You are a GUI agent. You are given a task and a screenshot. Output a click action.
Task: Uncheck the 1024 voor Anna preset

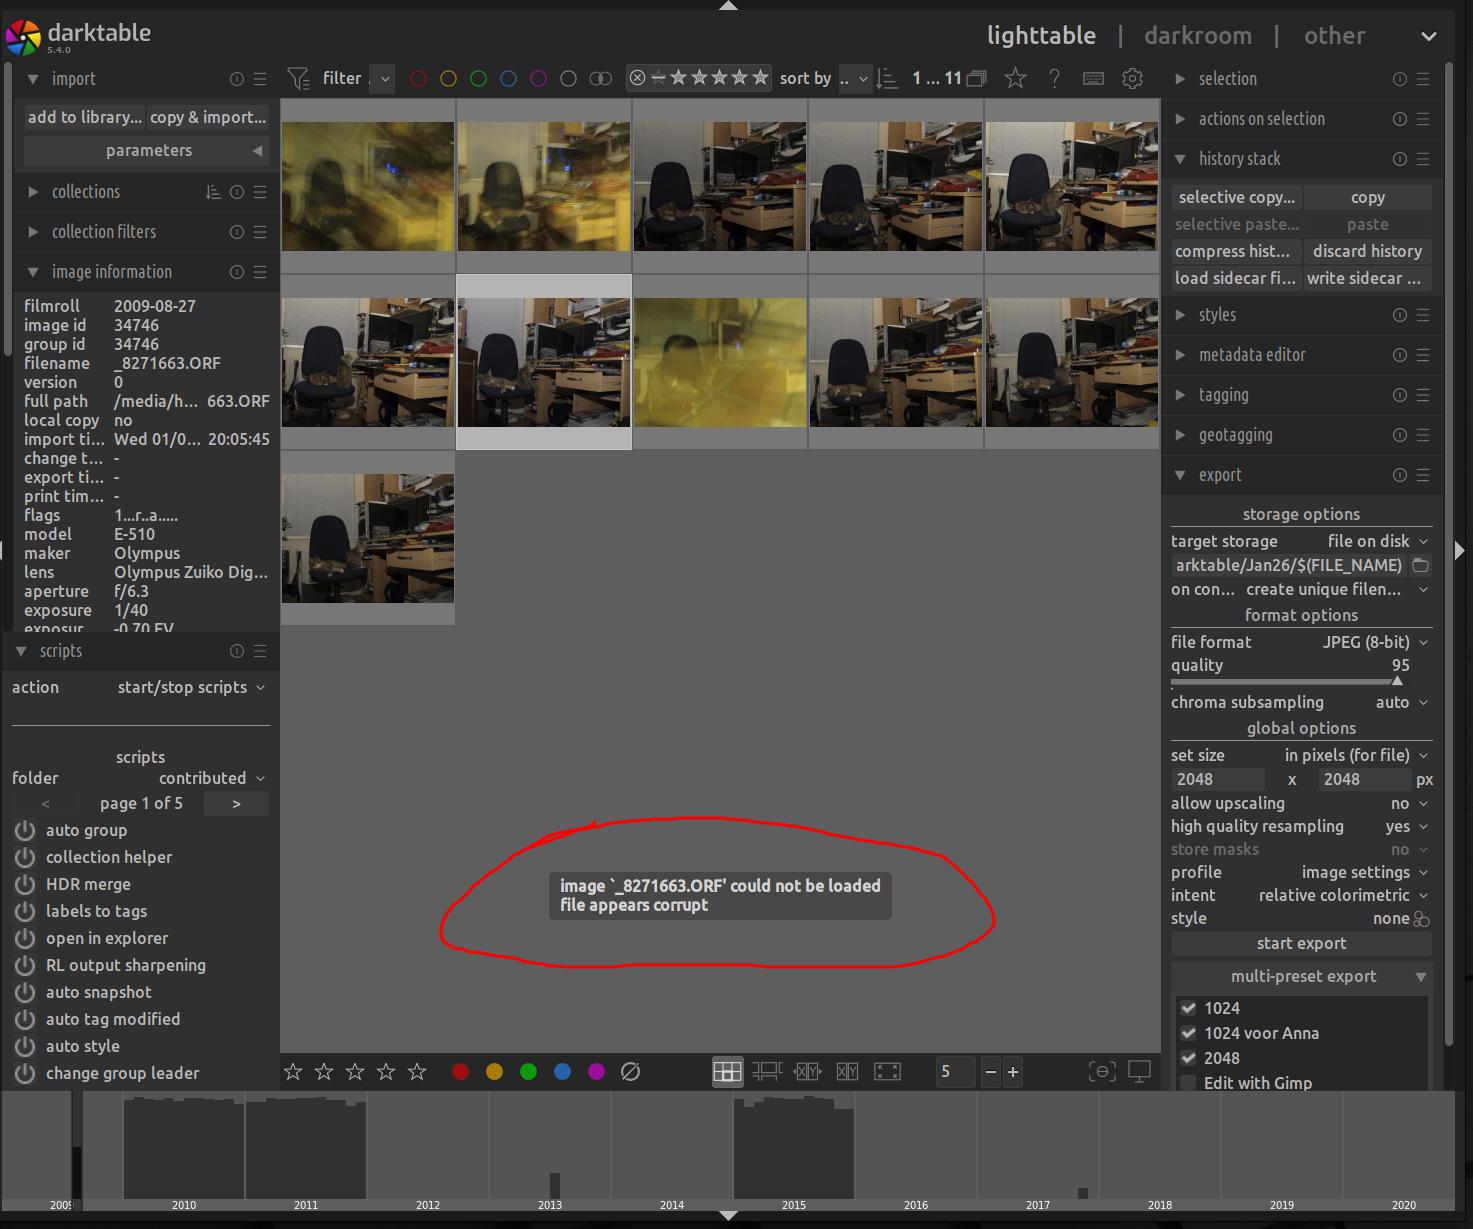pyautogui.click(x=1188, y=1033)
